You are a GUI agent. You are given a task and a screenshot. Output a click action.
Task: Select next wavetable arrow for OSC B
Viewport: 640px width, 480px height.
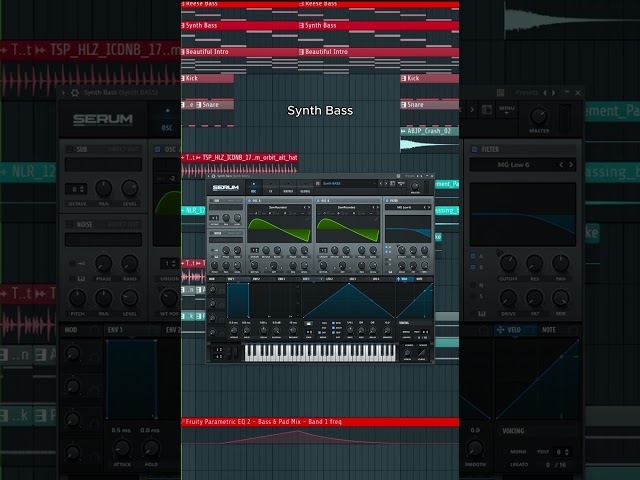click(378, 207)
